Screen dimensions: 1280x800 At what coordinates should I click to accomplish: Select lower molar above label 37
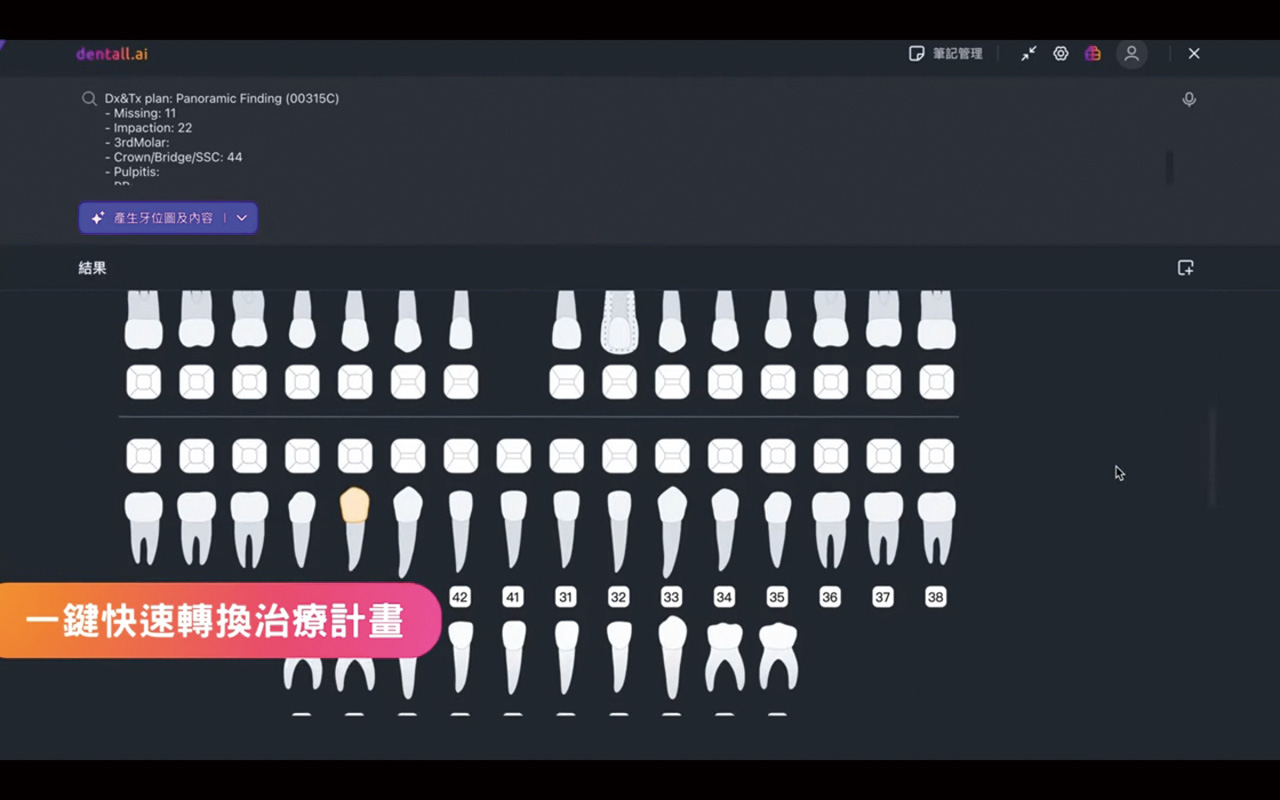click(883, 529)
